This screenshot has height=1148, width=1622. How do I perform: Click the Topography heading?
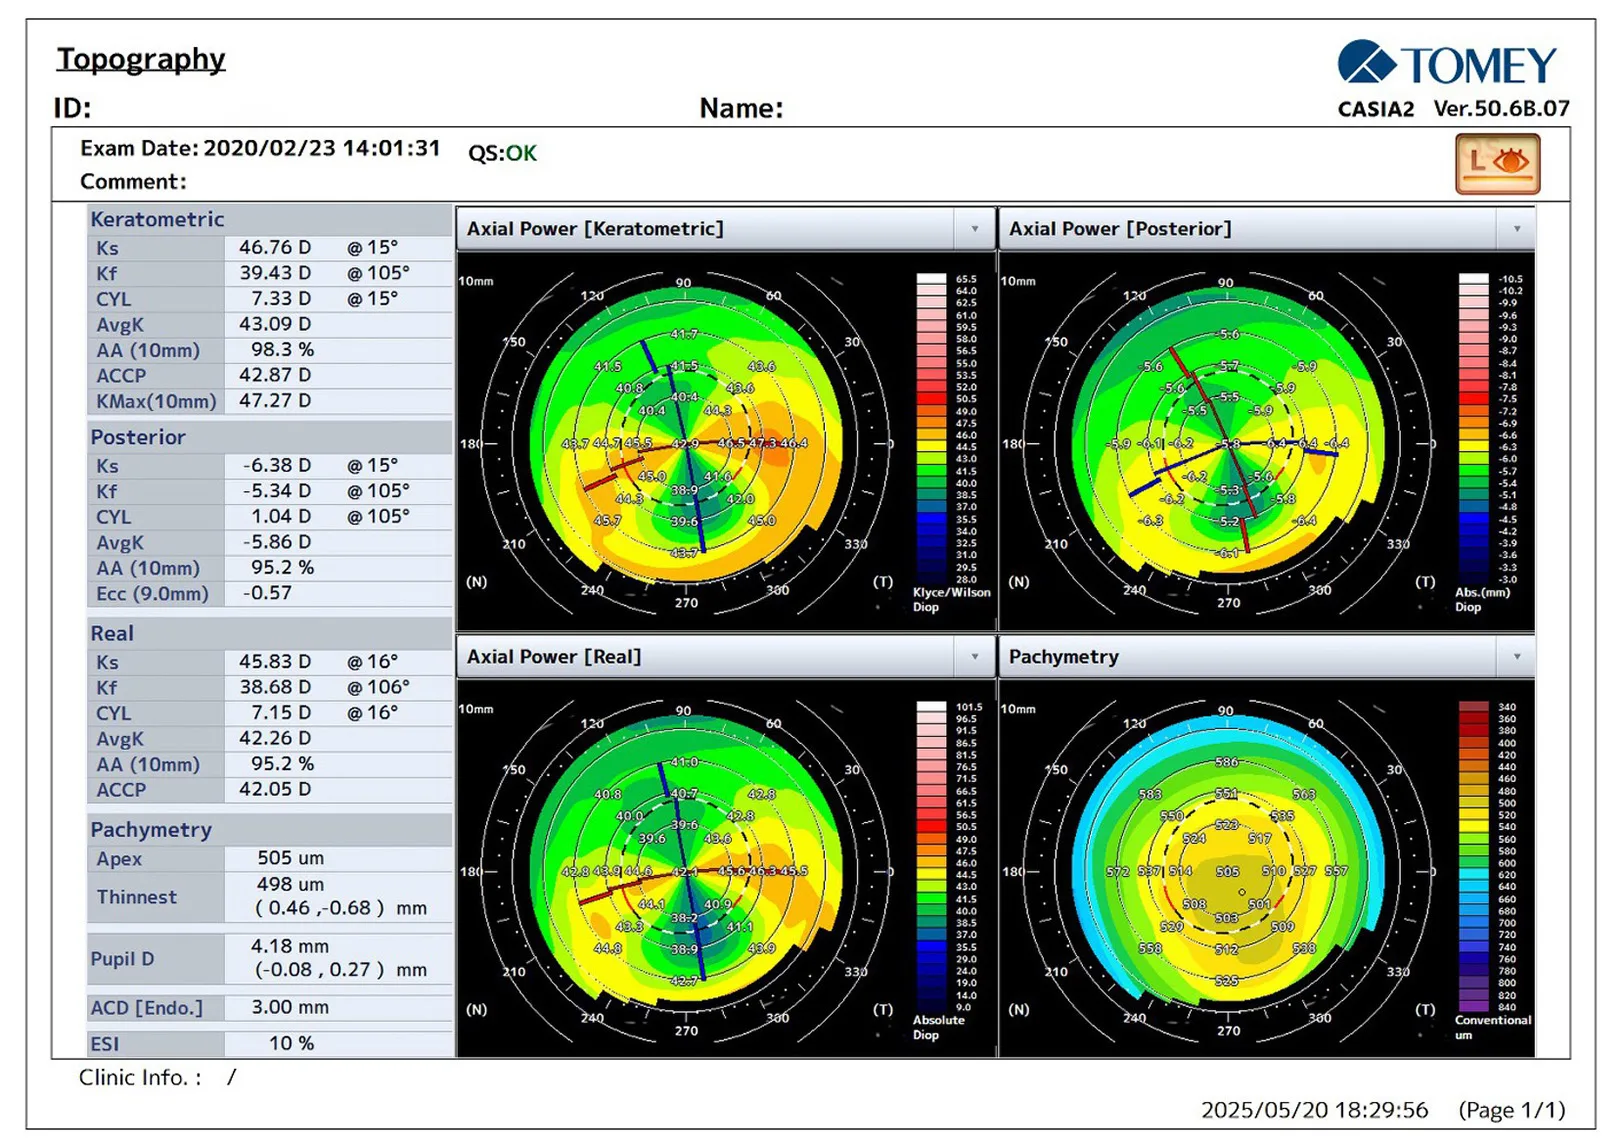coord(141,59)
